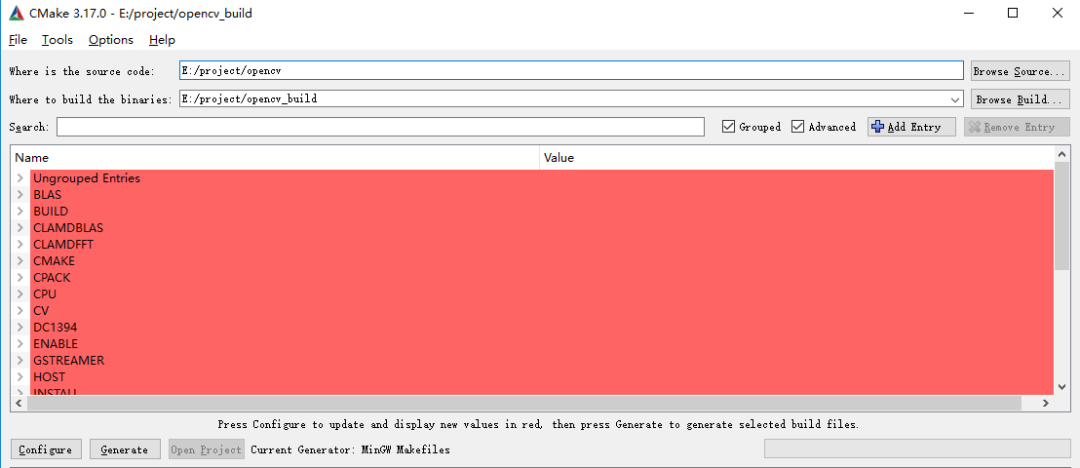The width and height of the screenshot is (1080, 468).
Task: Click the horizontal scrollbar right arrow
Action: (1045, 403)
